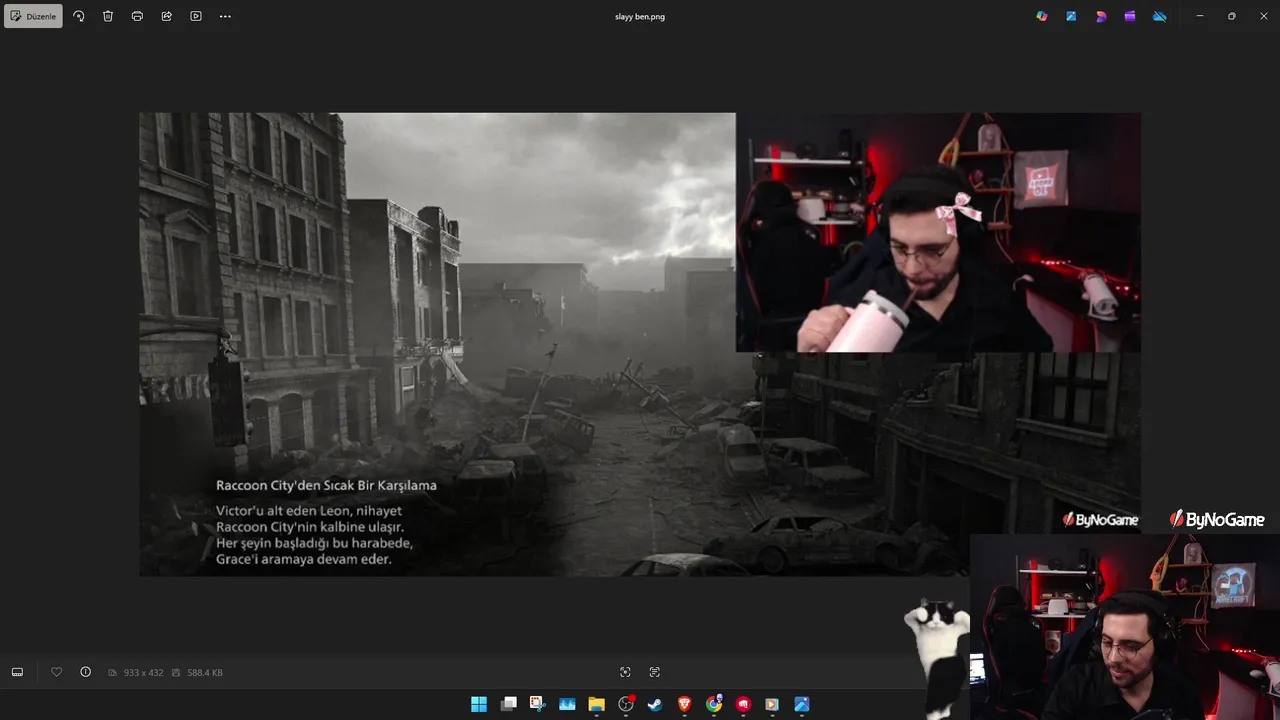1280x720 pixels.
Task: Show file info with the info icon
Action: point(86,672)
